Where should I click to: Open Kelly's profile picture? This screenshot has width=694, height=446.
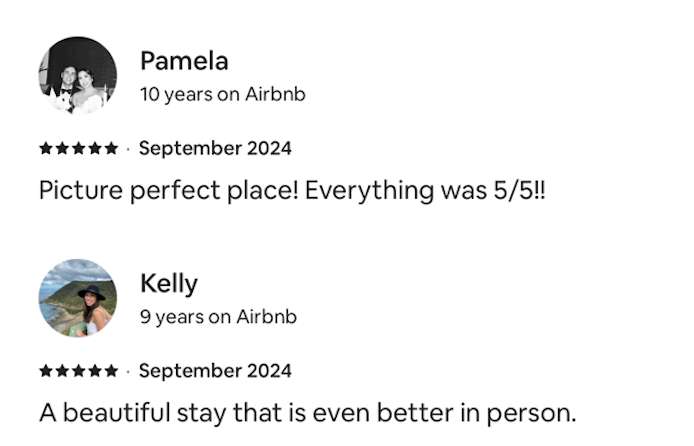coord(77,298)
